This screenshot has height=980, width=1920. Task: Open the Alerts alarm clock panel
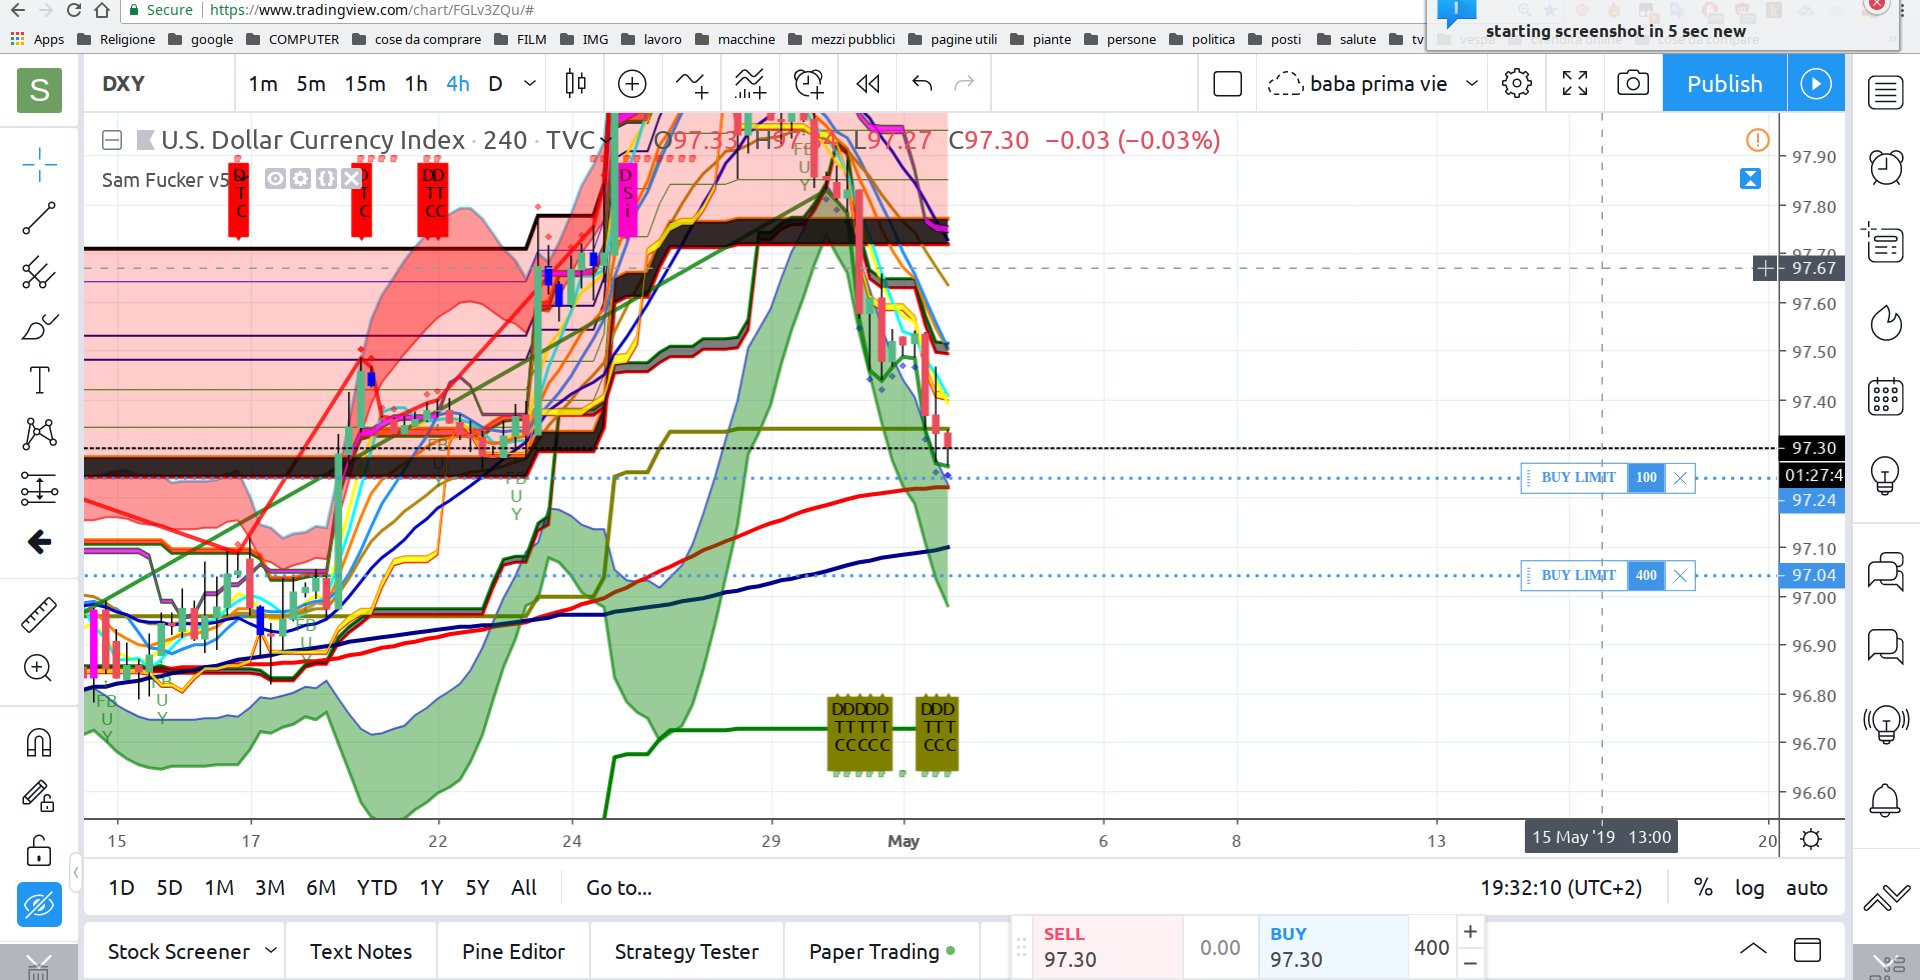(x=1886, y=166)
